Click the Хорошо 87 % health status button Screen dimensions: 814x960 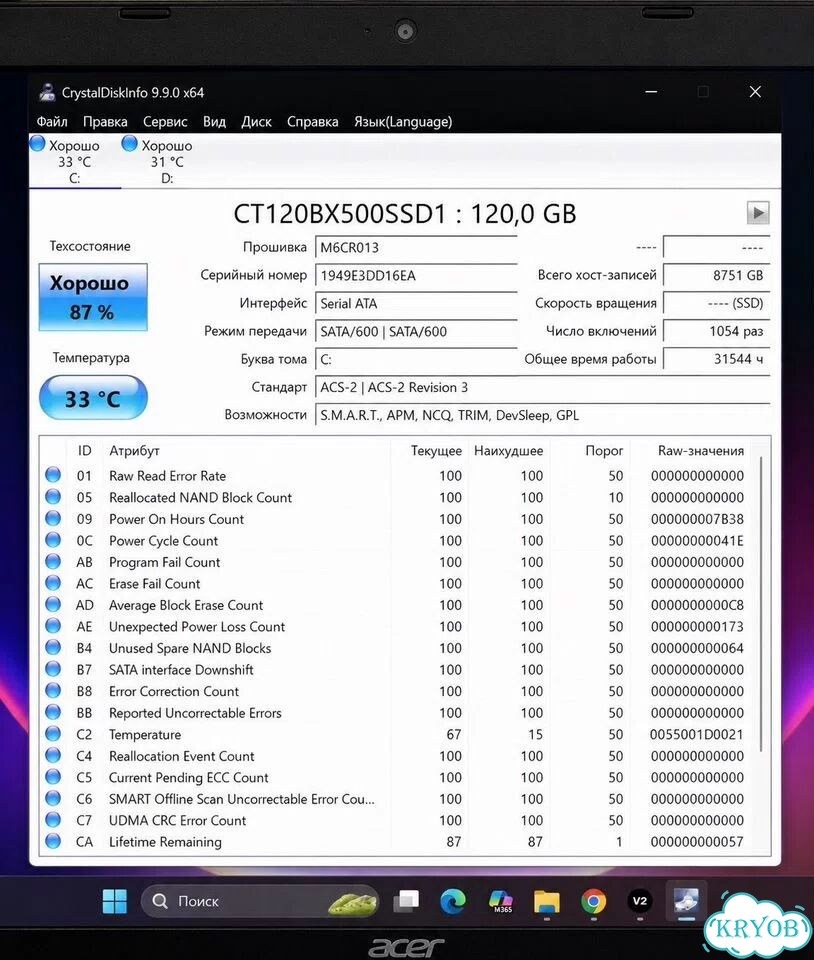[x=93, y=298]
